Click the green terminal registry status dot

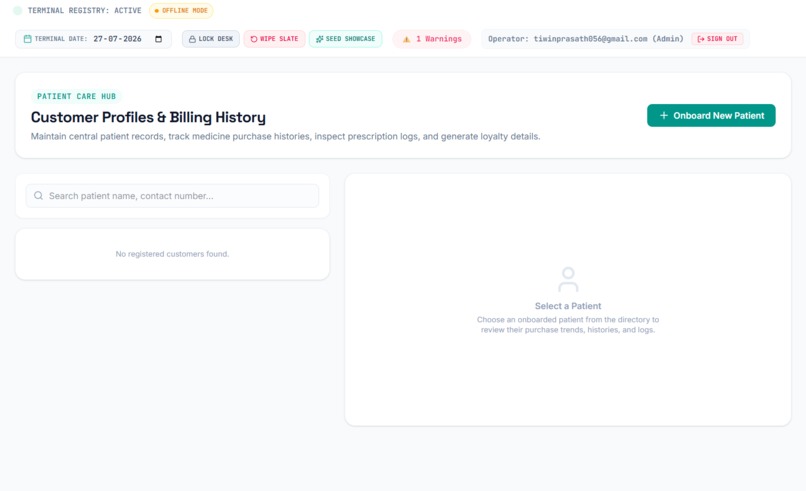[x=17, y=10]
